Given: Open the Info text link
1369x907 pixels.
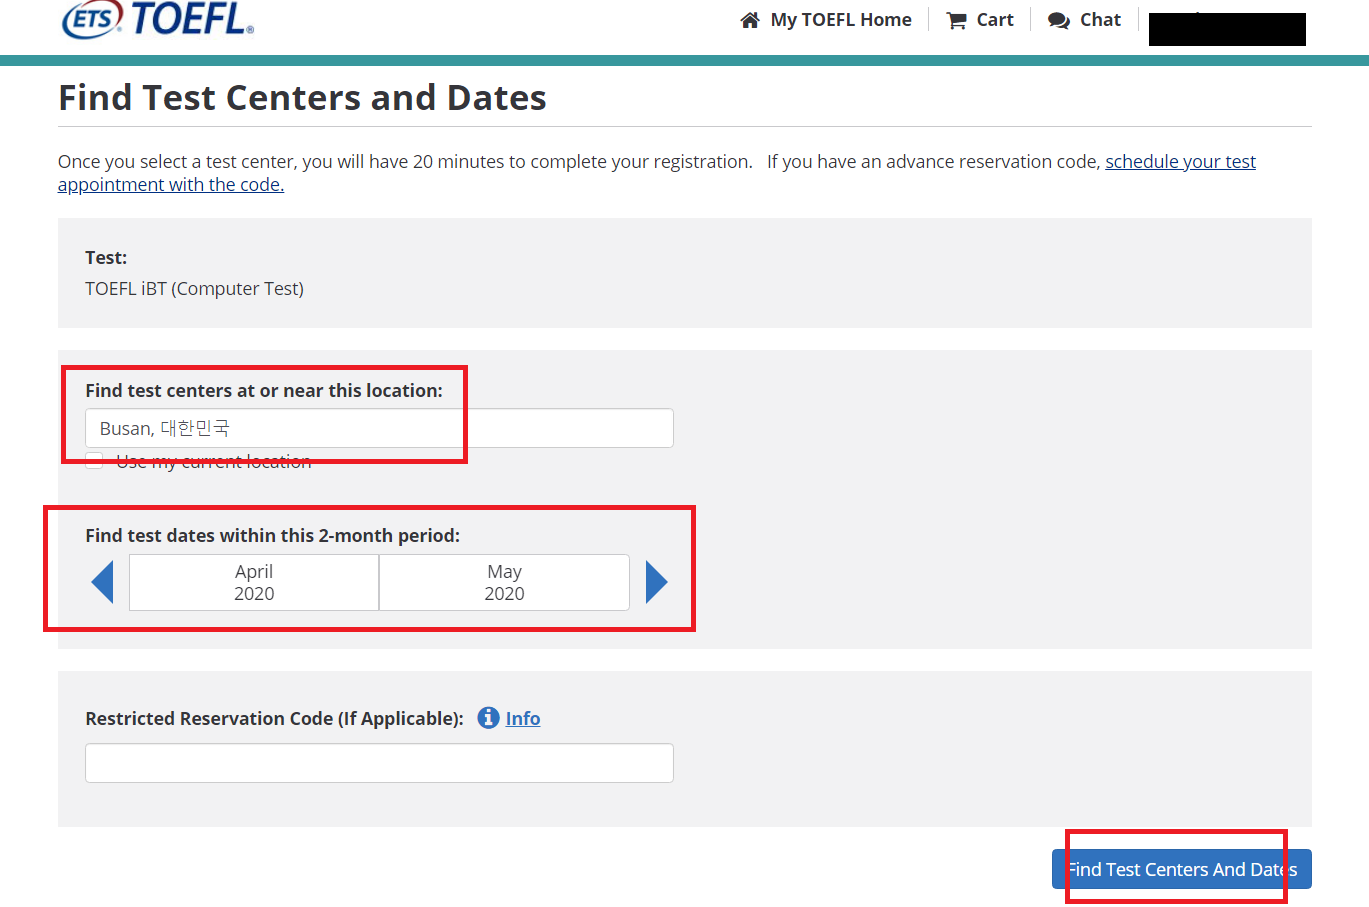Looking at the screenshot, I should pyautogui.click(x=523, y=718).
